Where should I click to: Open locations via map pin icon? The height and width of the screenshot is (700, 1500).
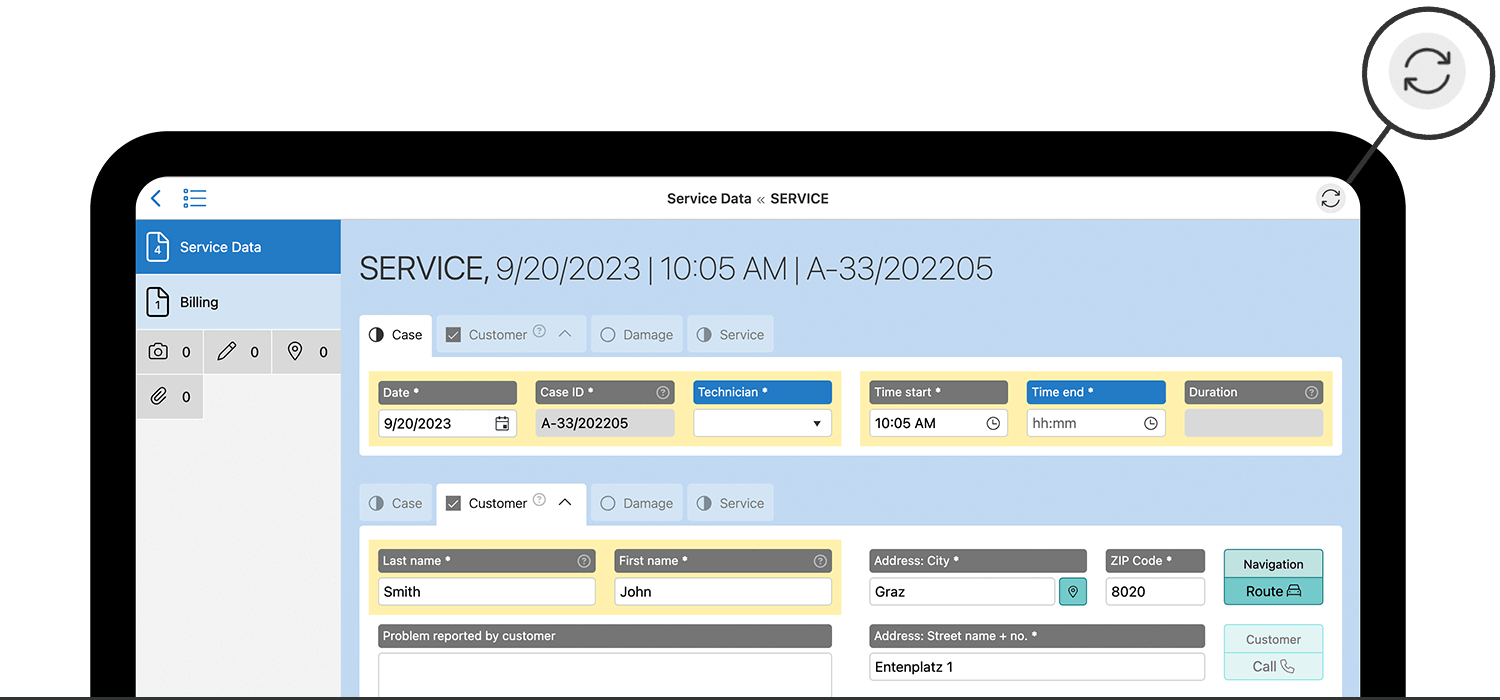(307, 352)
